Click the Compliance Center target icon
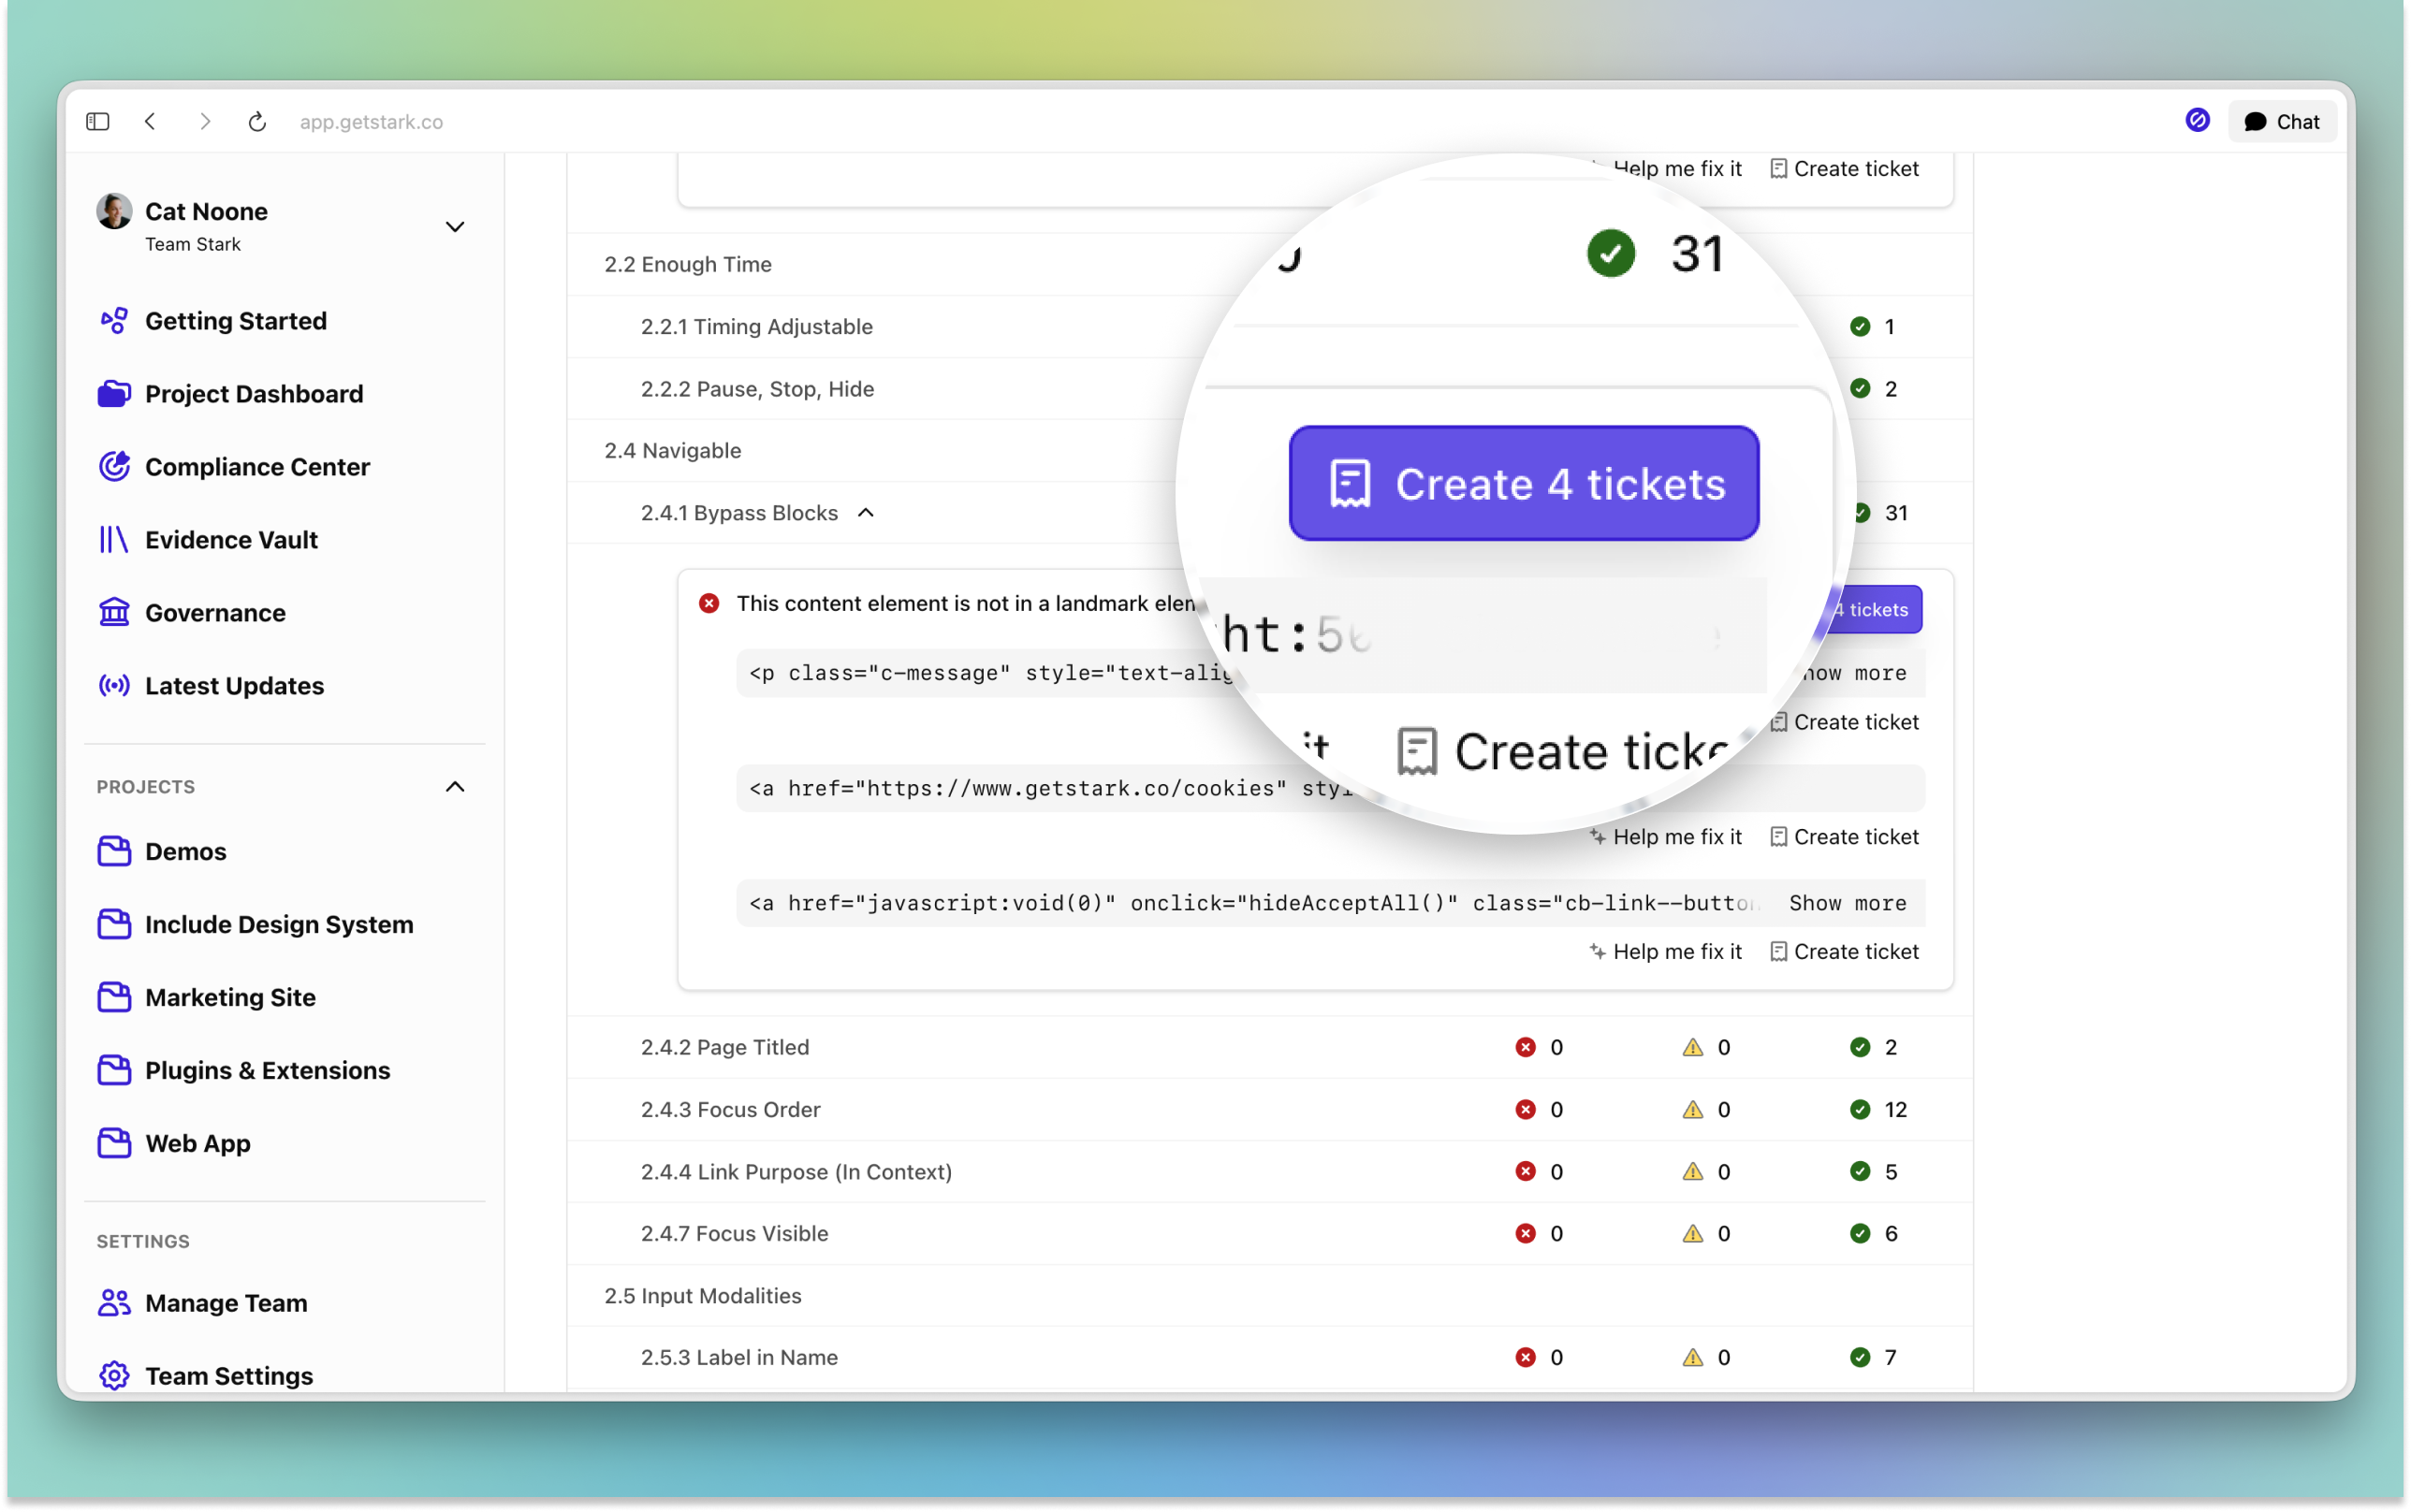Image resolution: width=2411 pixels, height=1512 pixels. click(114, 466)
